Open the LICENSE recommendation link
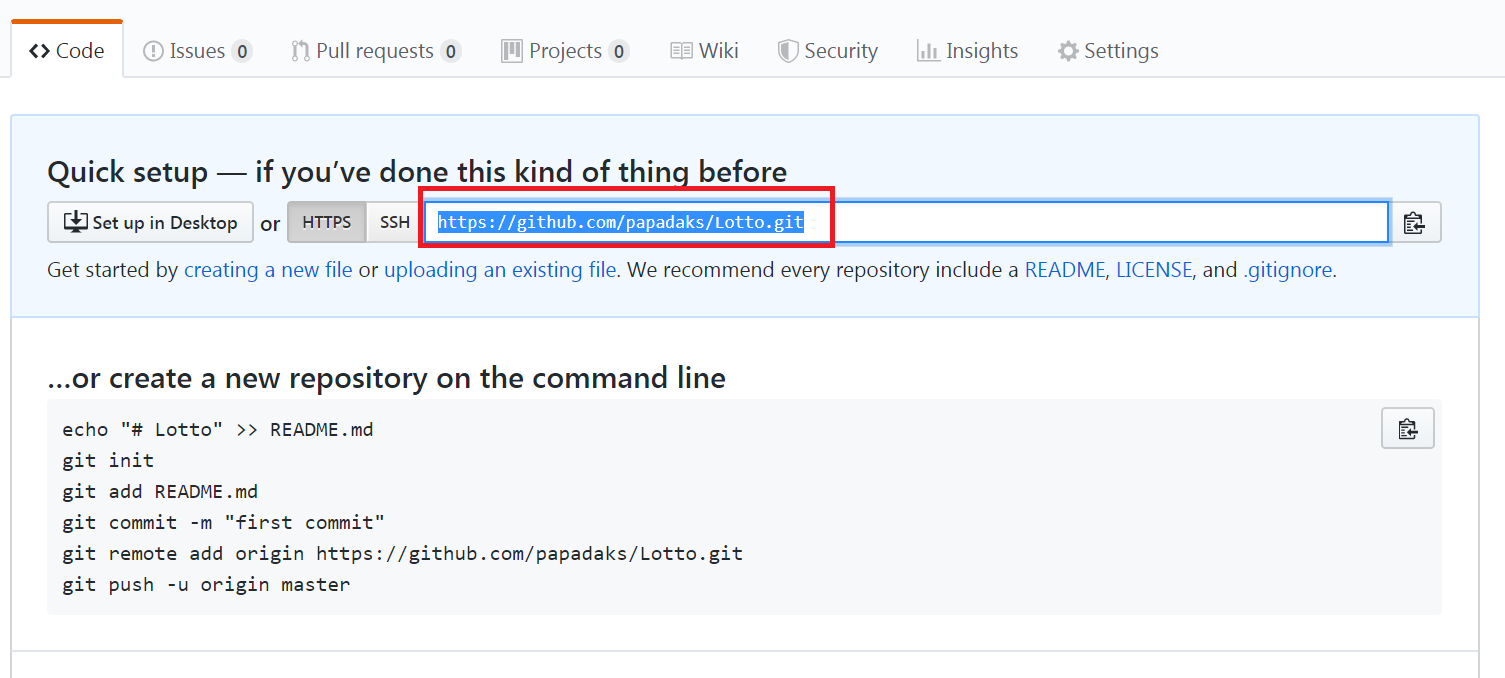Image resolution: width=1505 pixels, height=678 pixels. coord(1154,270)
